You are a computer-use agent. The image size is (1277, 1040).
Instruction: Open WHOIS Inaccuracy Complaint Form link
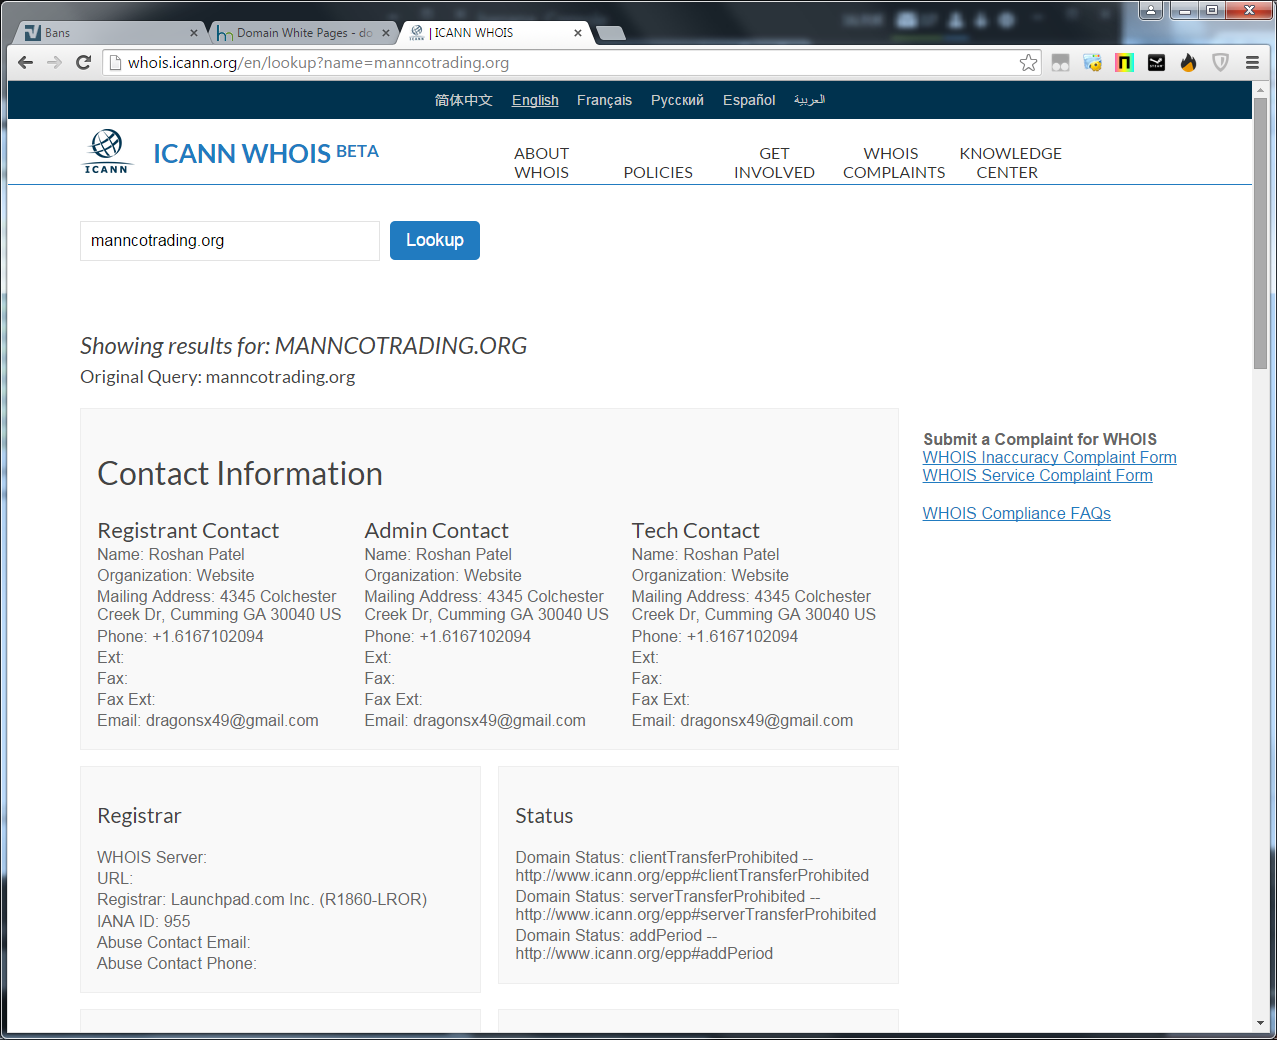click(x=1049, y=458)
